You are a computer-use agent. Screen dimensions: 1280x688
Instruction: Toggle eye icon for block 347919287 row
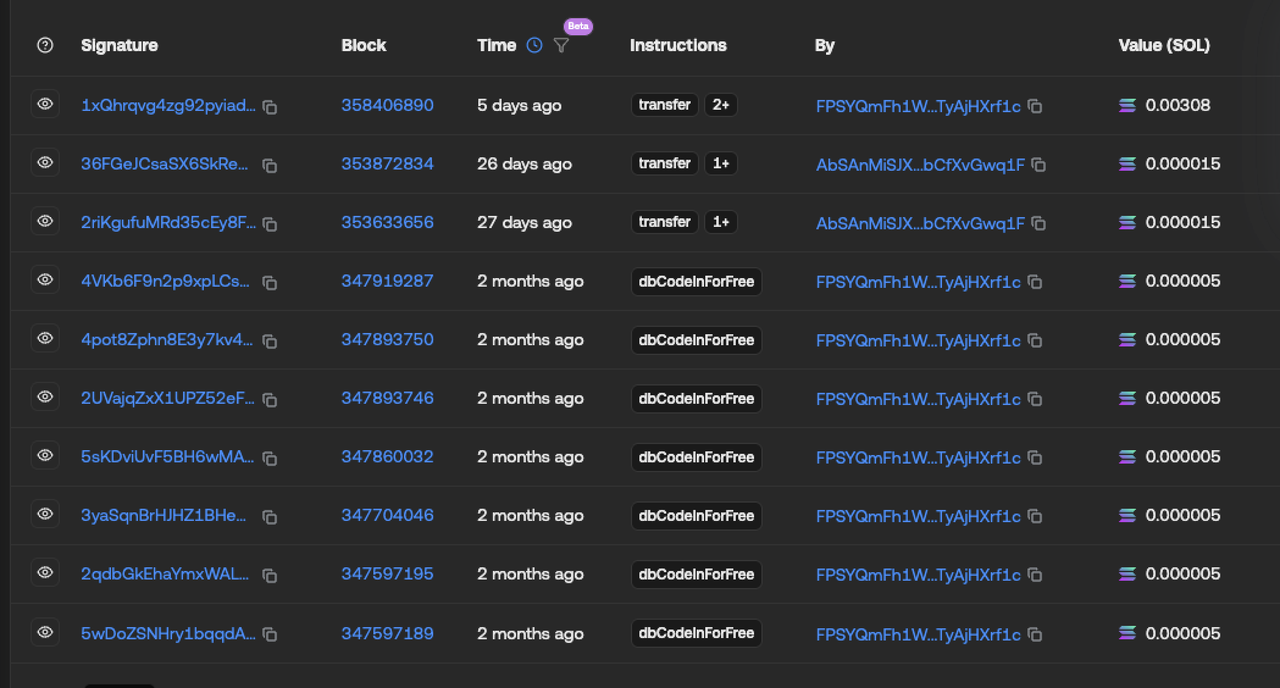click(45, 280)
